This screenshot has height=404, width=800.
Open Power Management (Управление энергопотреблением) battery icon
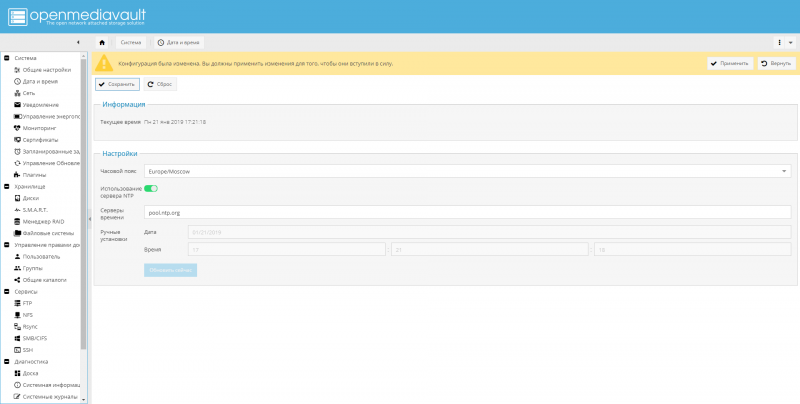pos(17,117)
